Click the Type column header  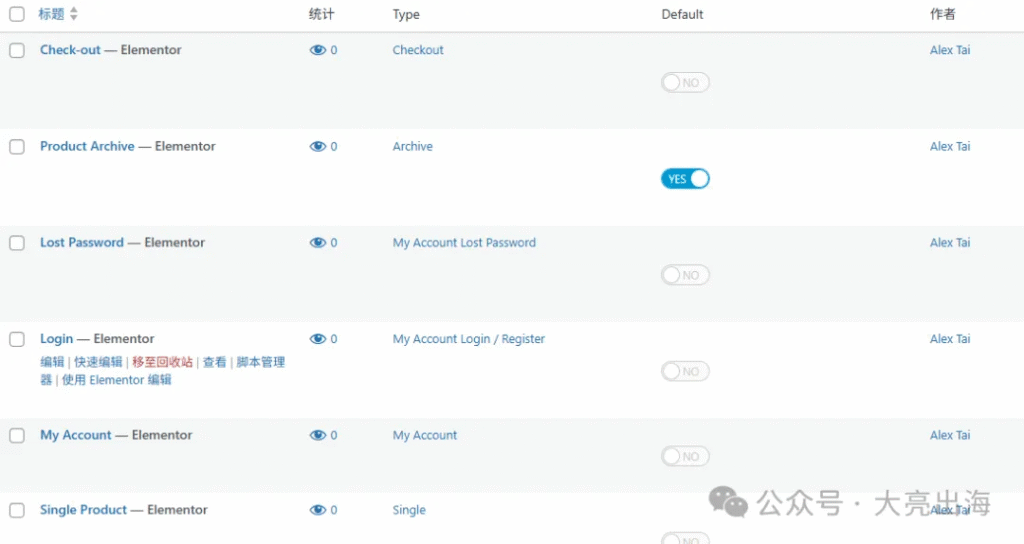406,14
